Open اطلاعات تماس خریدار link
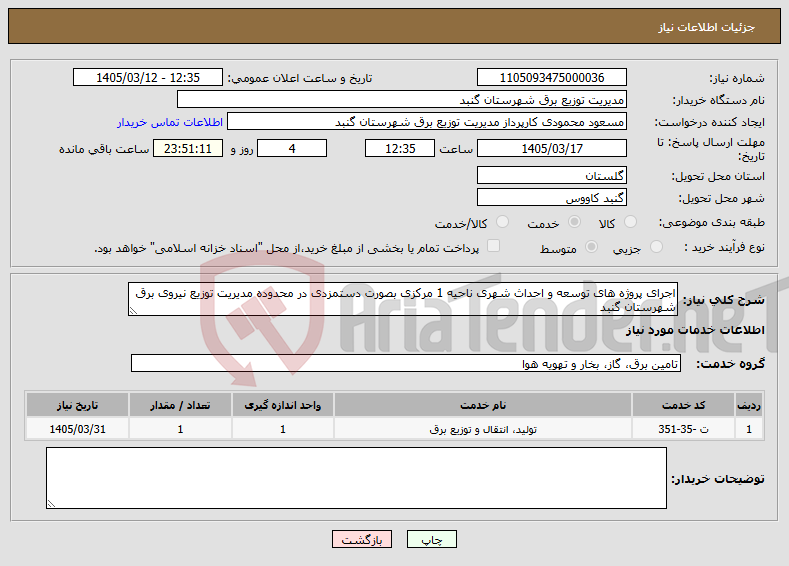The image size is (789, 566). [170, 122]
